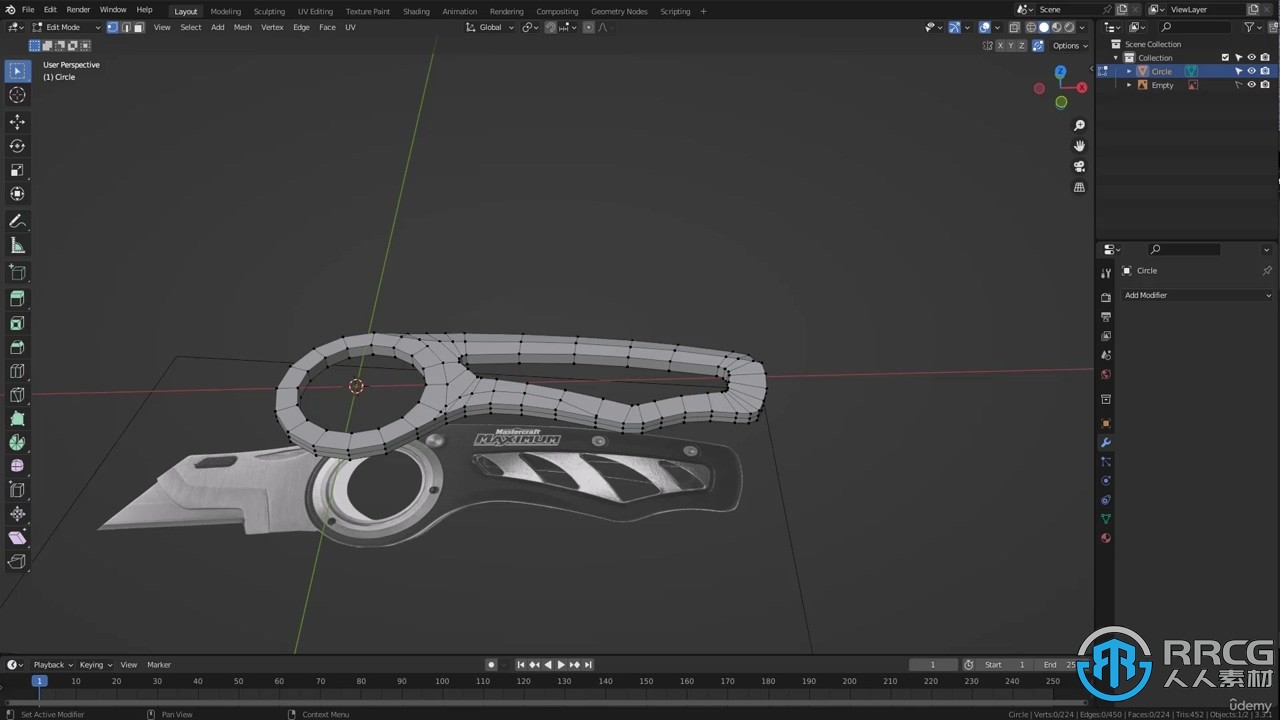Hide the Circle object in viewport
Viewport: 1280px width, 720px height.
[1251, 71]
